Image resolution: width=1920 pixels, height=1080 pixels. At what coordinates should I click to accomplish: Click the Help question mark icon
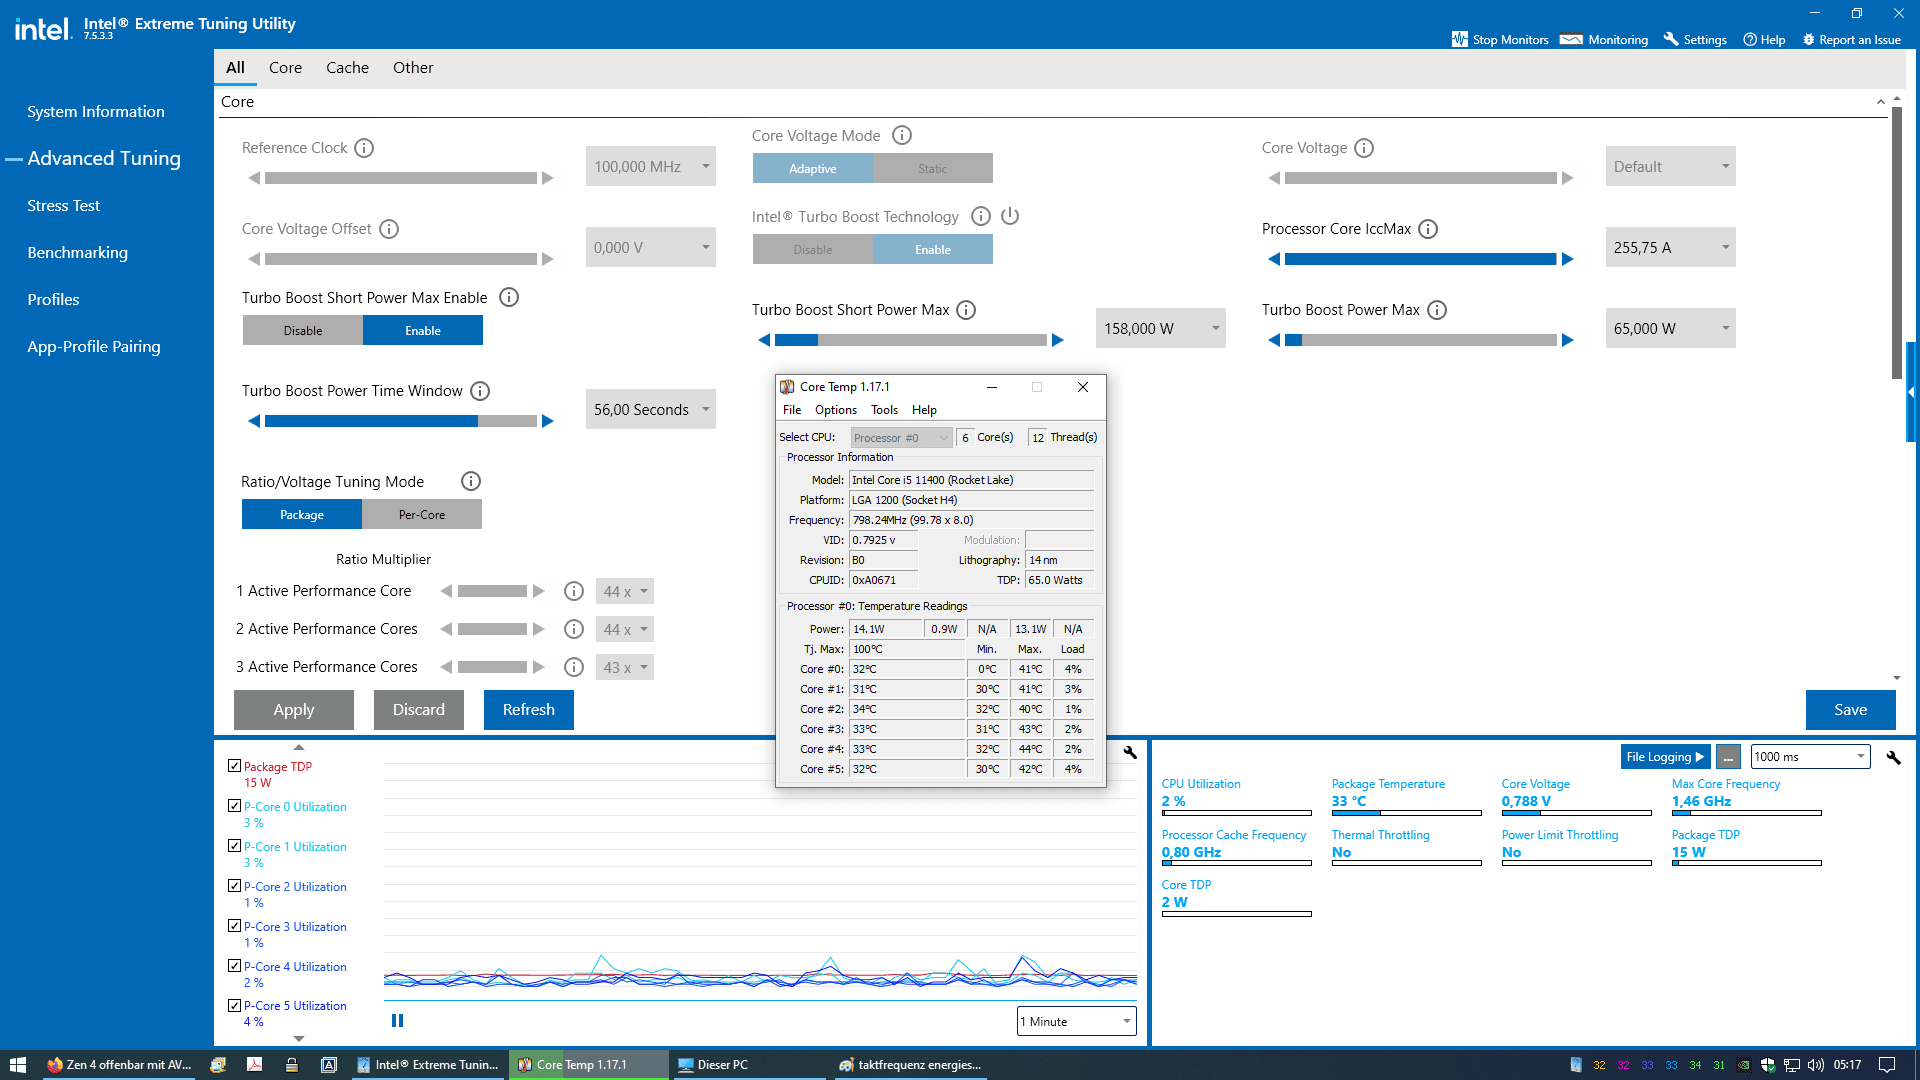pyautogui.click(x=1750, y=40)
